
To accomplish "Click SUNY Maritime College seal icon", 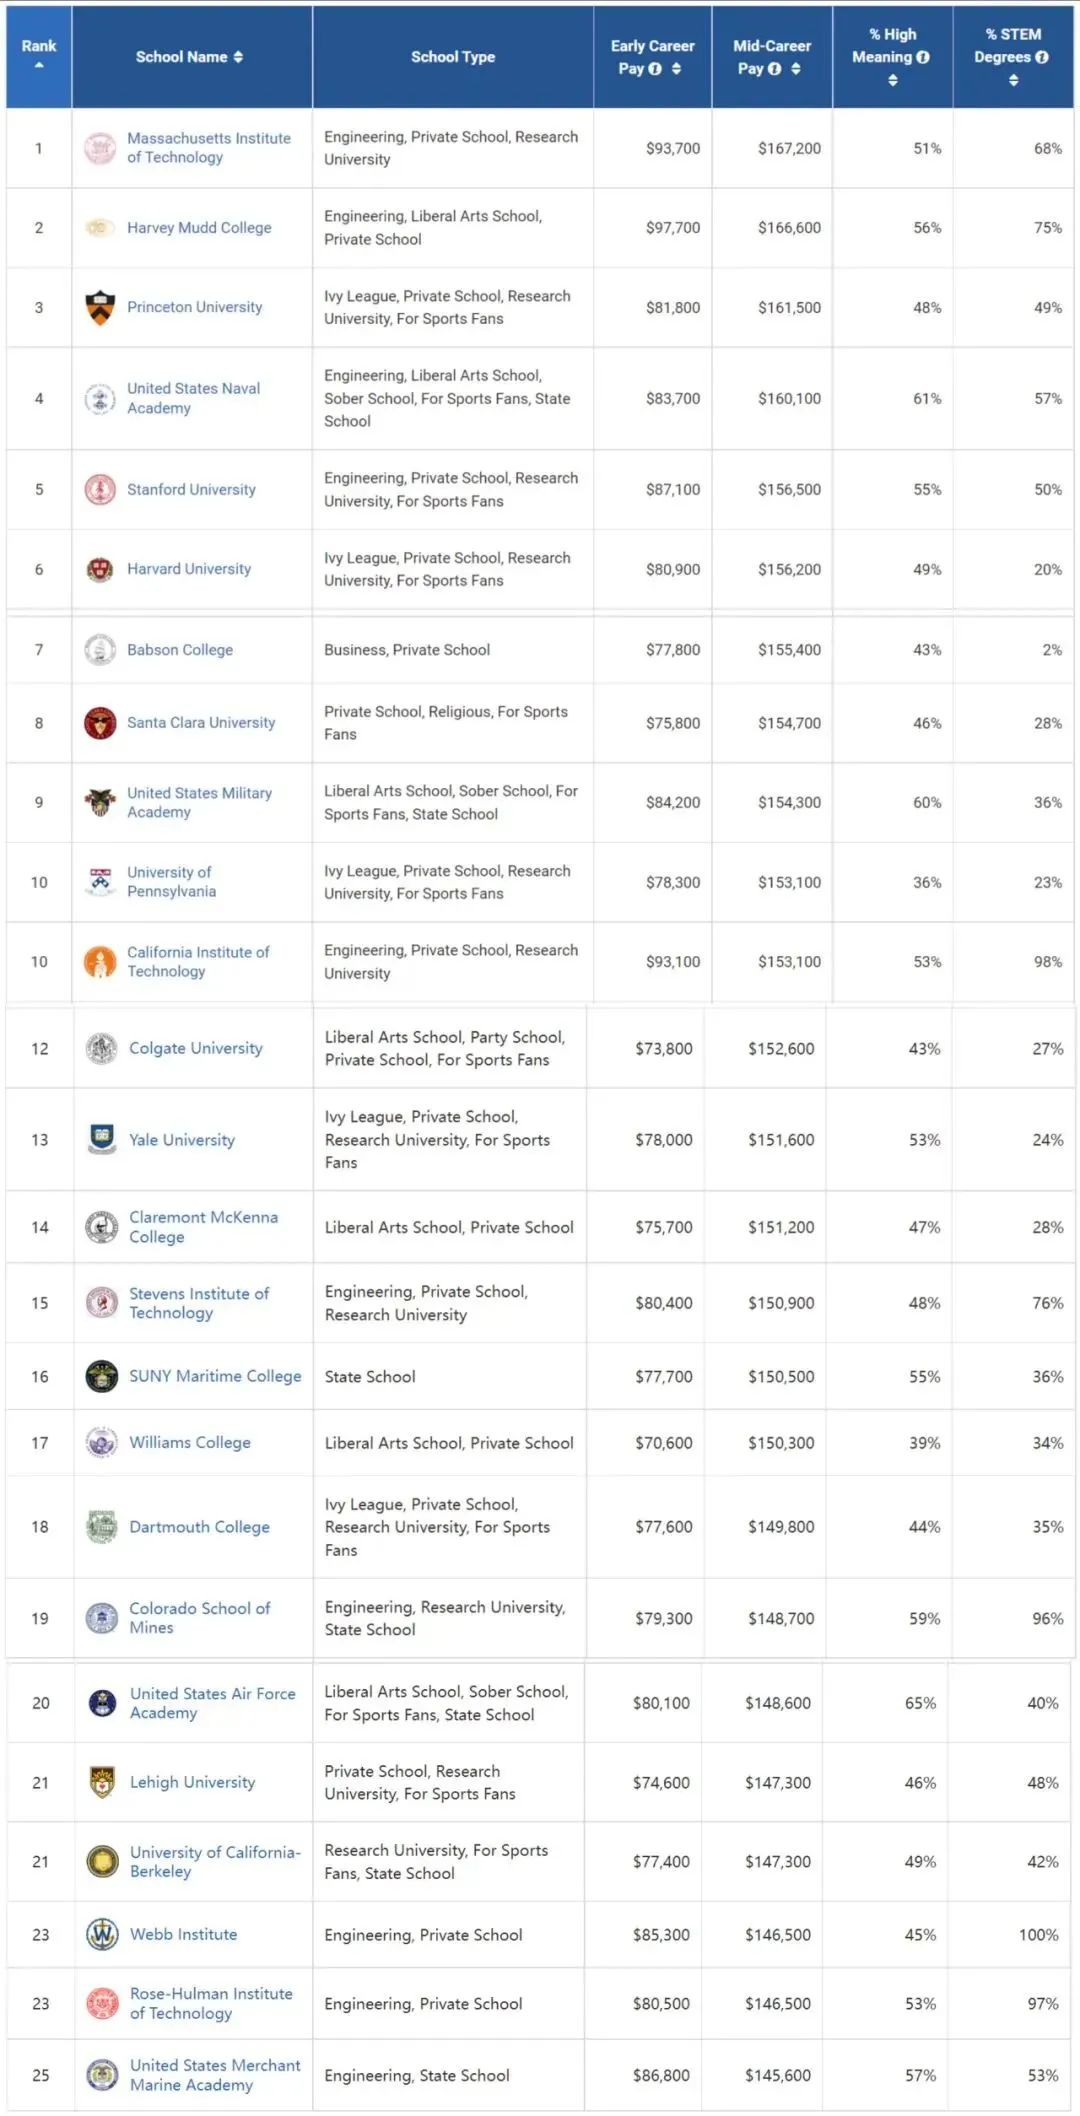I will (102, 1376).
